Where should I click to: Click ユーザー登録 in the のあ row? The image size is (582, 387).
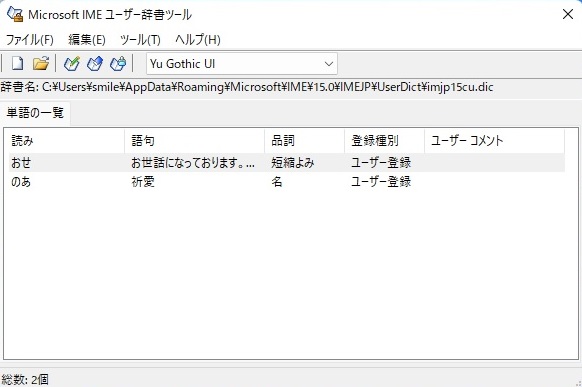[381, 182]
